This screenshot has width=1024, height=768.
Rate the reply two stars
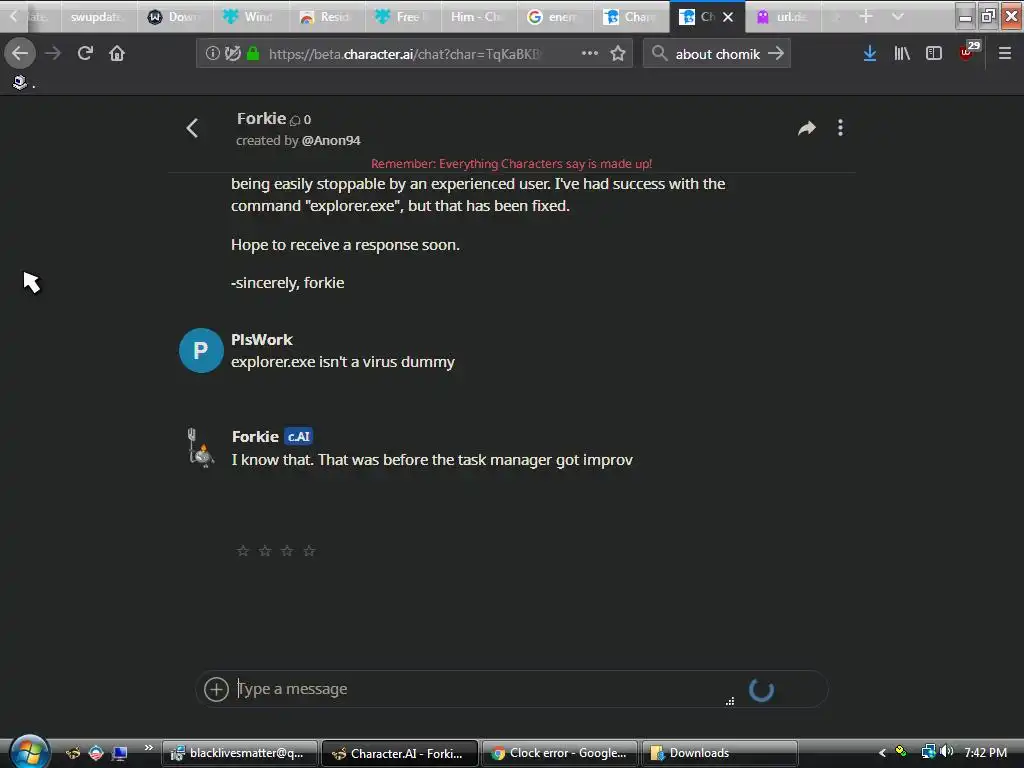coord(265,551)
